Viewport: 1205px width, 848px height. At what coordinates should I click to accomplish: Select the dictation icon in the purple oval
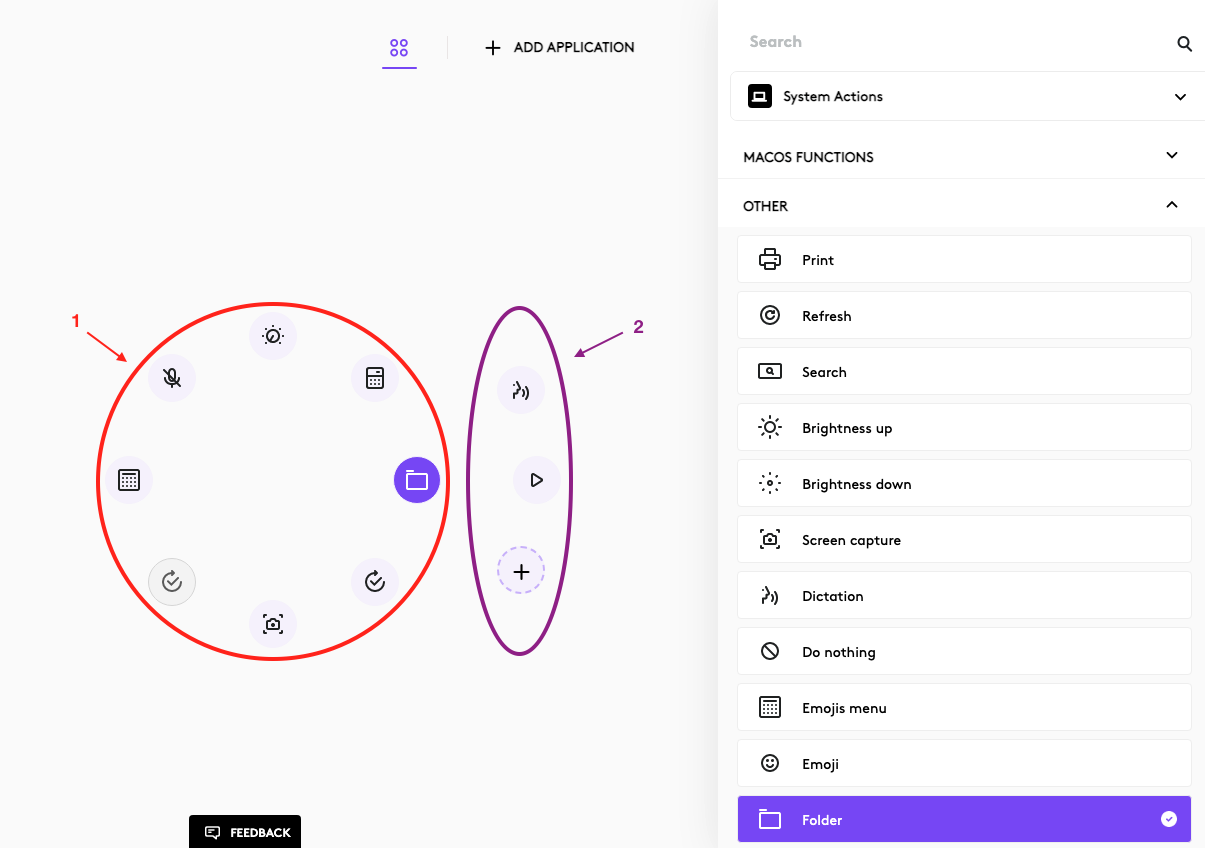(x=521, y=390)
